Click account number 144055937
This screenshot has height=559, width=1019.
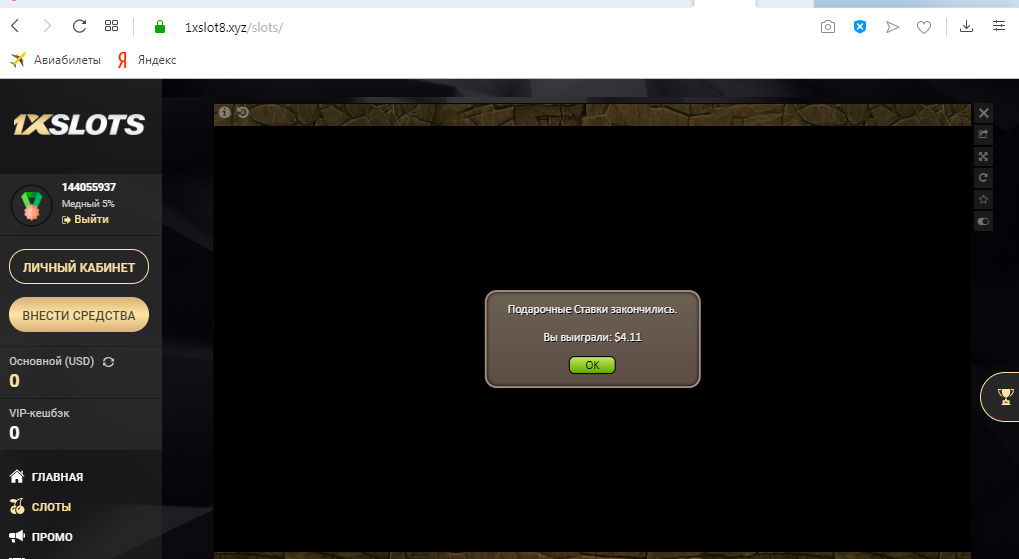click(88, 187)
